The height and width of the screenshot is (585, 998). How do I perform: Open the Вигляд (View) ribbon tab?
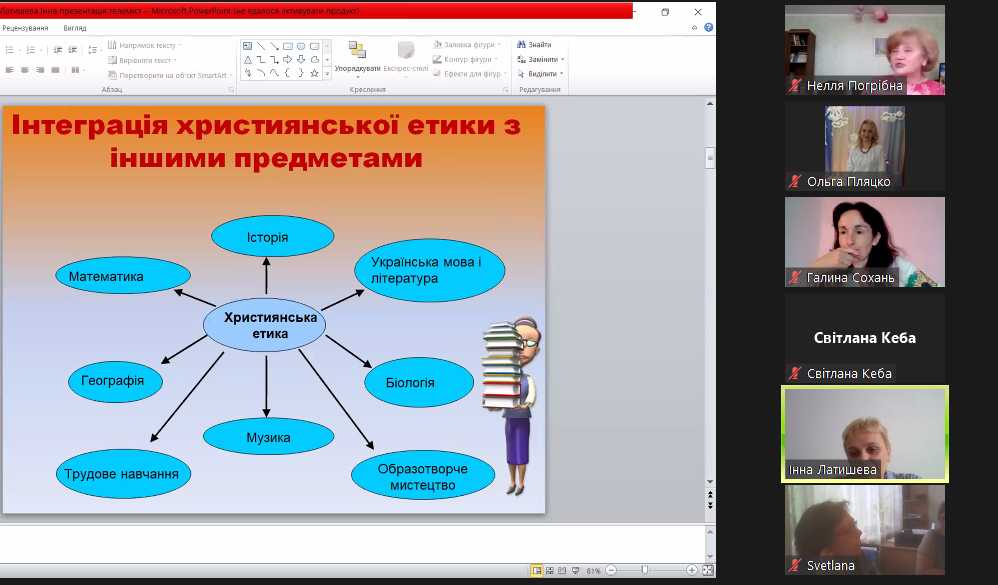tap(75, 28)
